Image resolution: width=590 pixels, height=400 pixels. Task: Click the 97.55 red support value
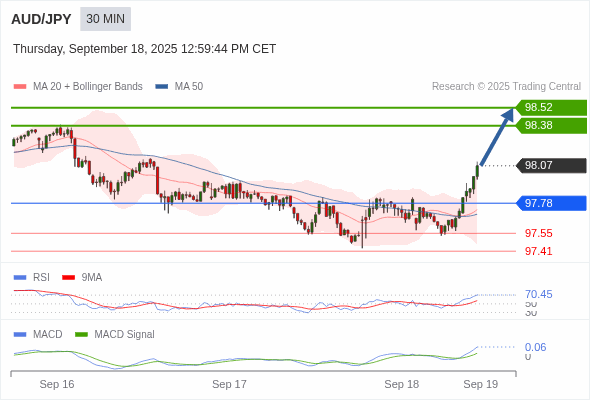tap(538, 233)
